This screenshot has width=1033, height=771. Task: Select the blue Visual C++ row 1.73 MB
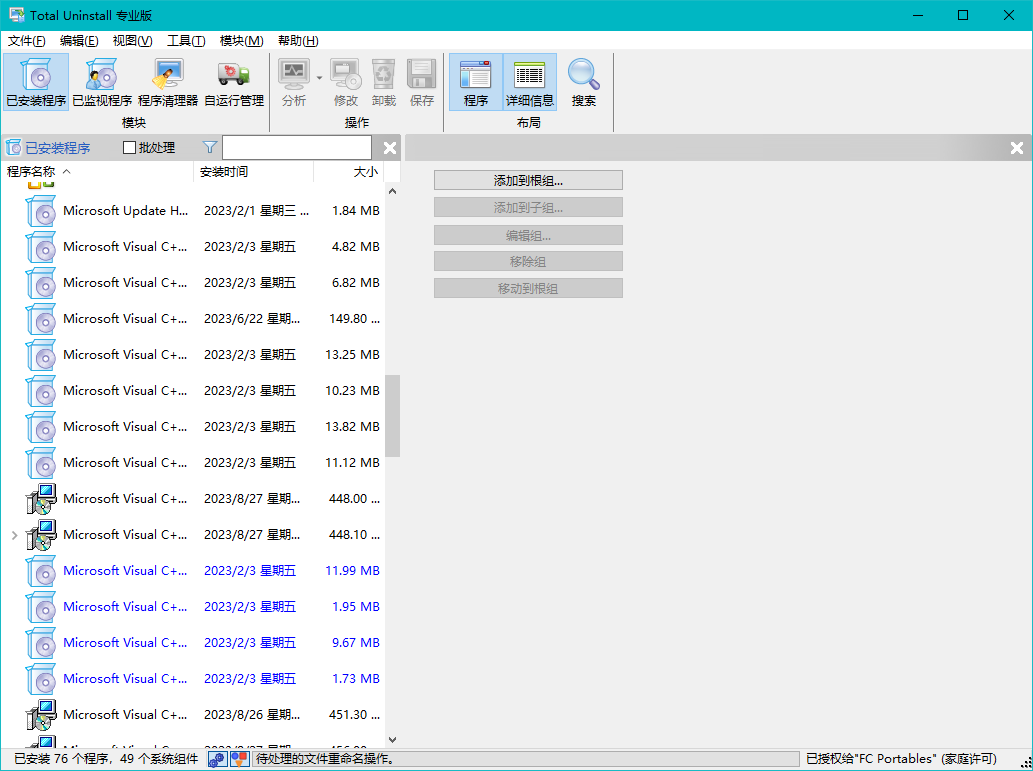[x=192, y=679]
